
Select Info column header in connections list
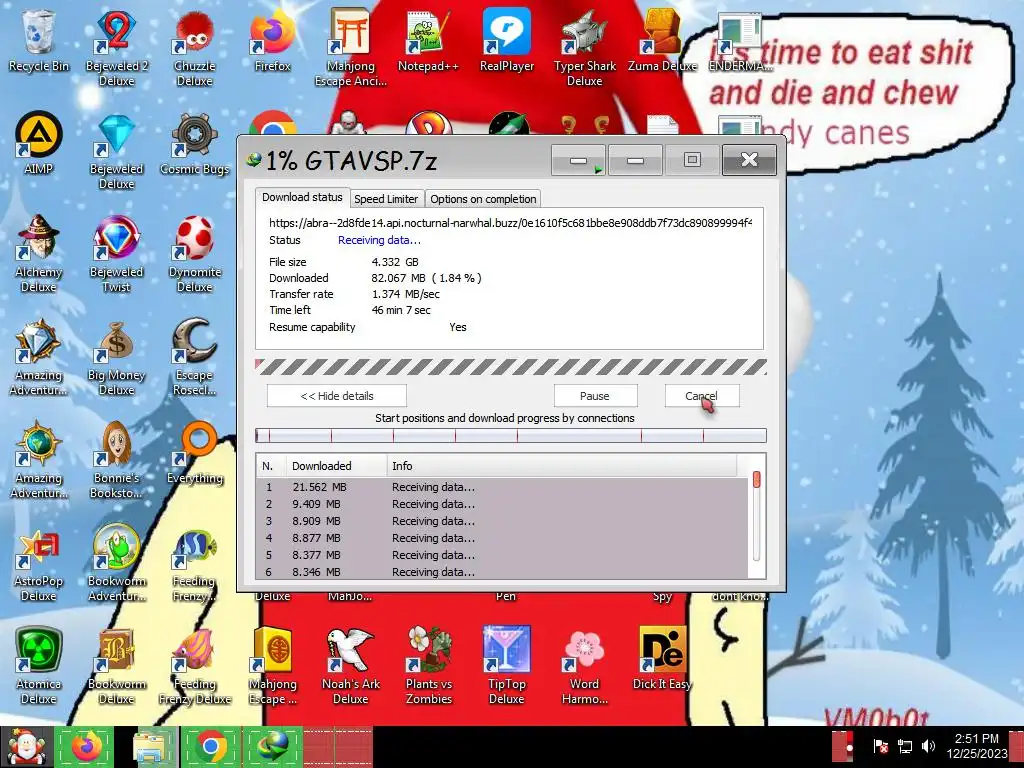tap(562, 466)
